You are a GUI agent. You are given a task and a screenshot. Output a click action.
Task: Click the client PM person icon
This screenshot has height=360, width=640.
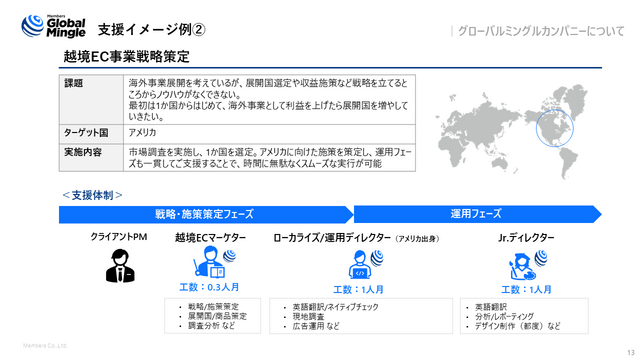(120, 266)
